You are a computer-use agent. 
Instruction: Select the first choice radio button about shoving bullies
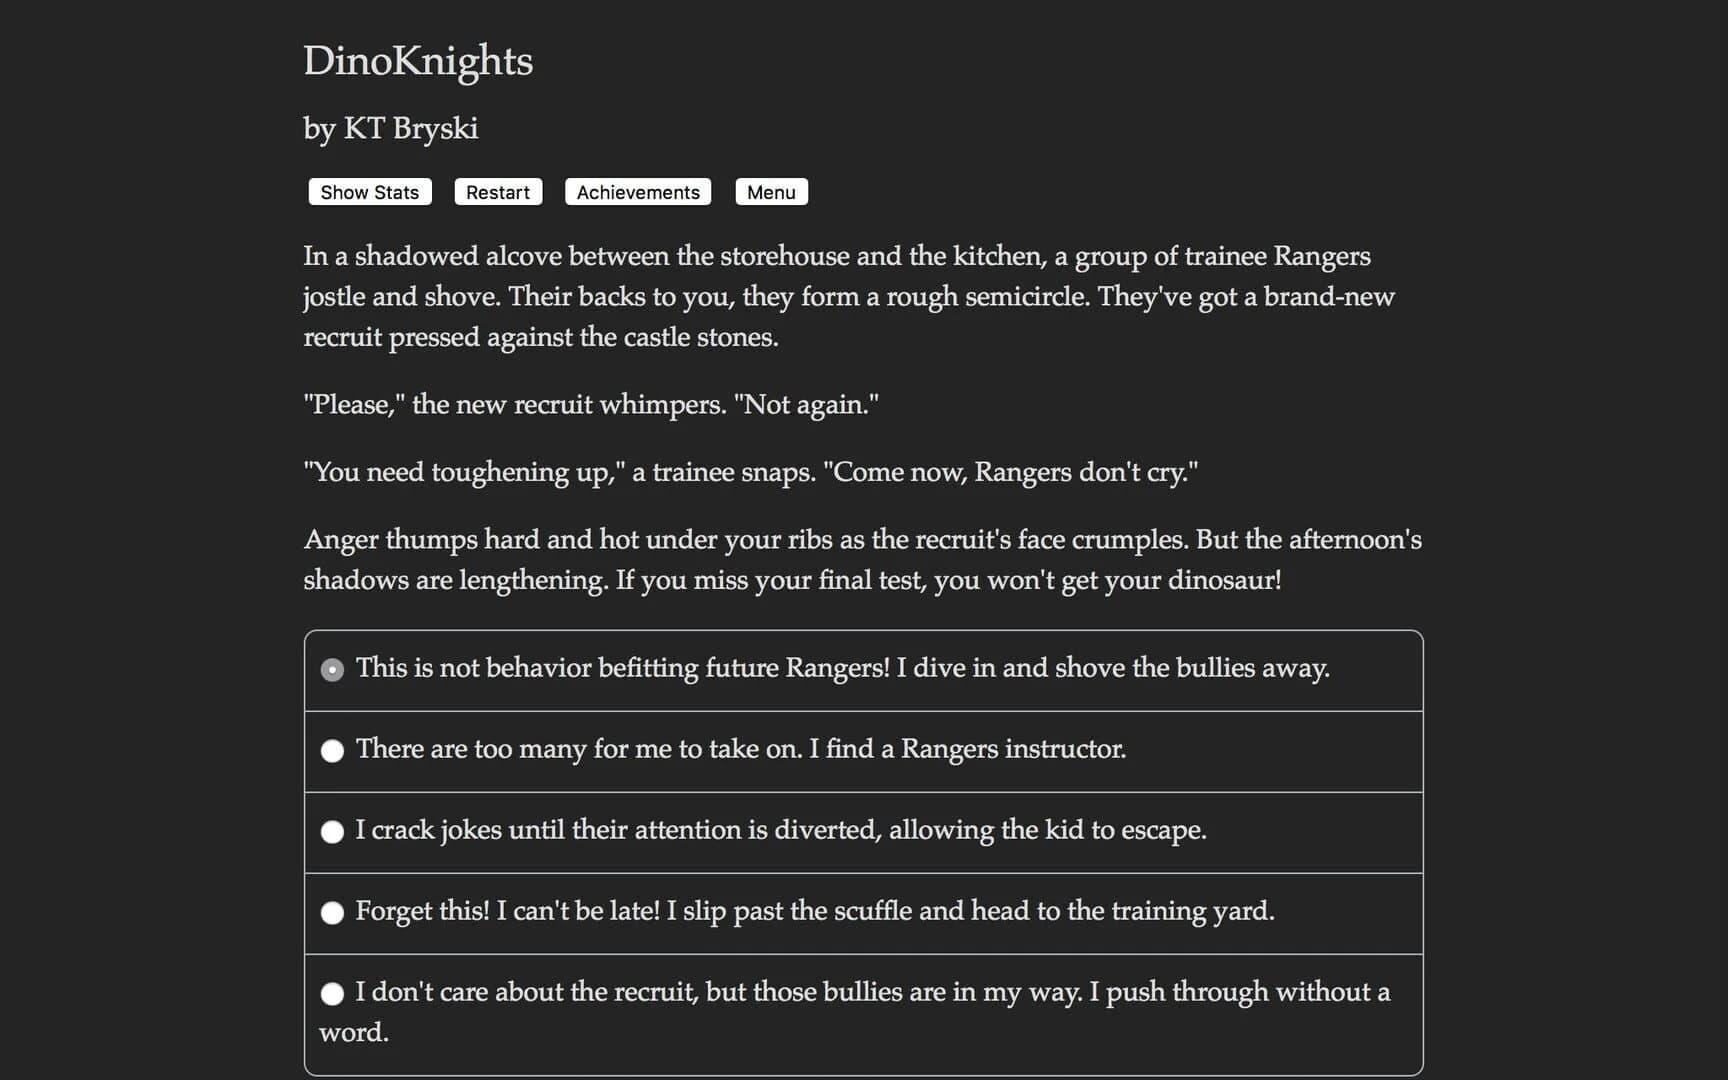pos(332,670)
